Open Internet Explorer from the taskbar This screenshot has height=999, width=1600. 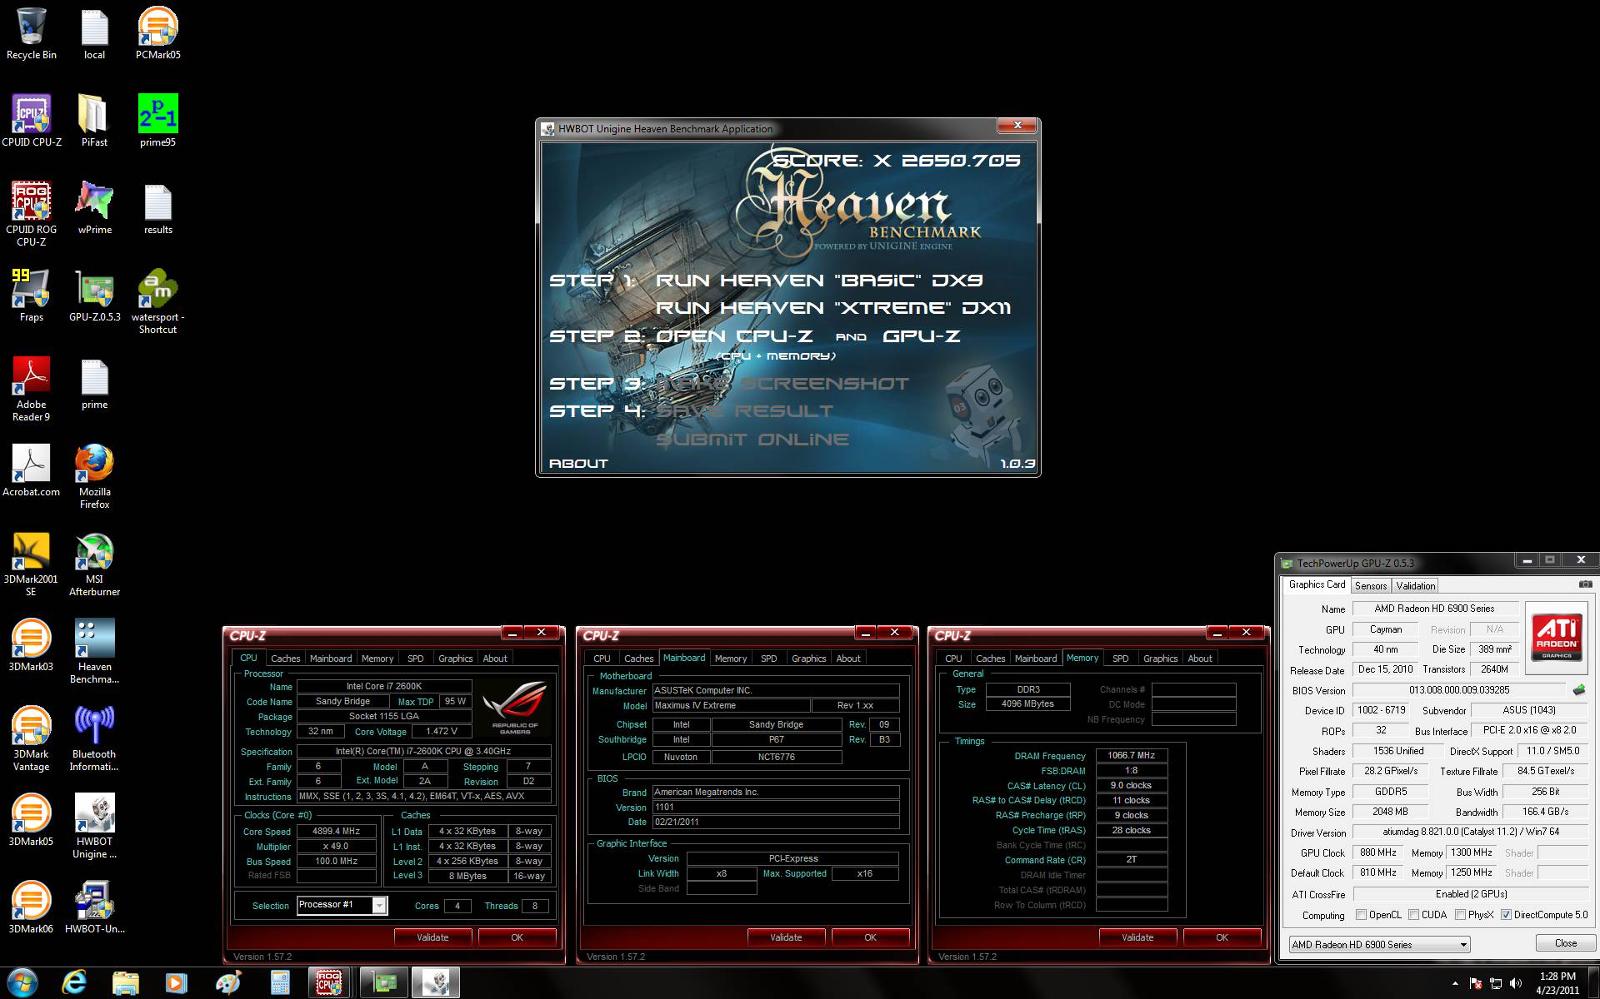coord(74,983)
